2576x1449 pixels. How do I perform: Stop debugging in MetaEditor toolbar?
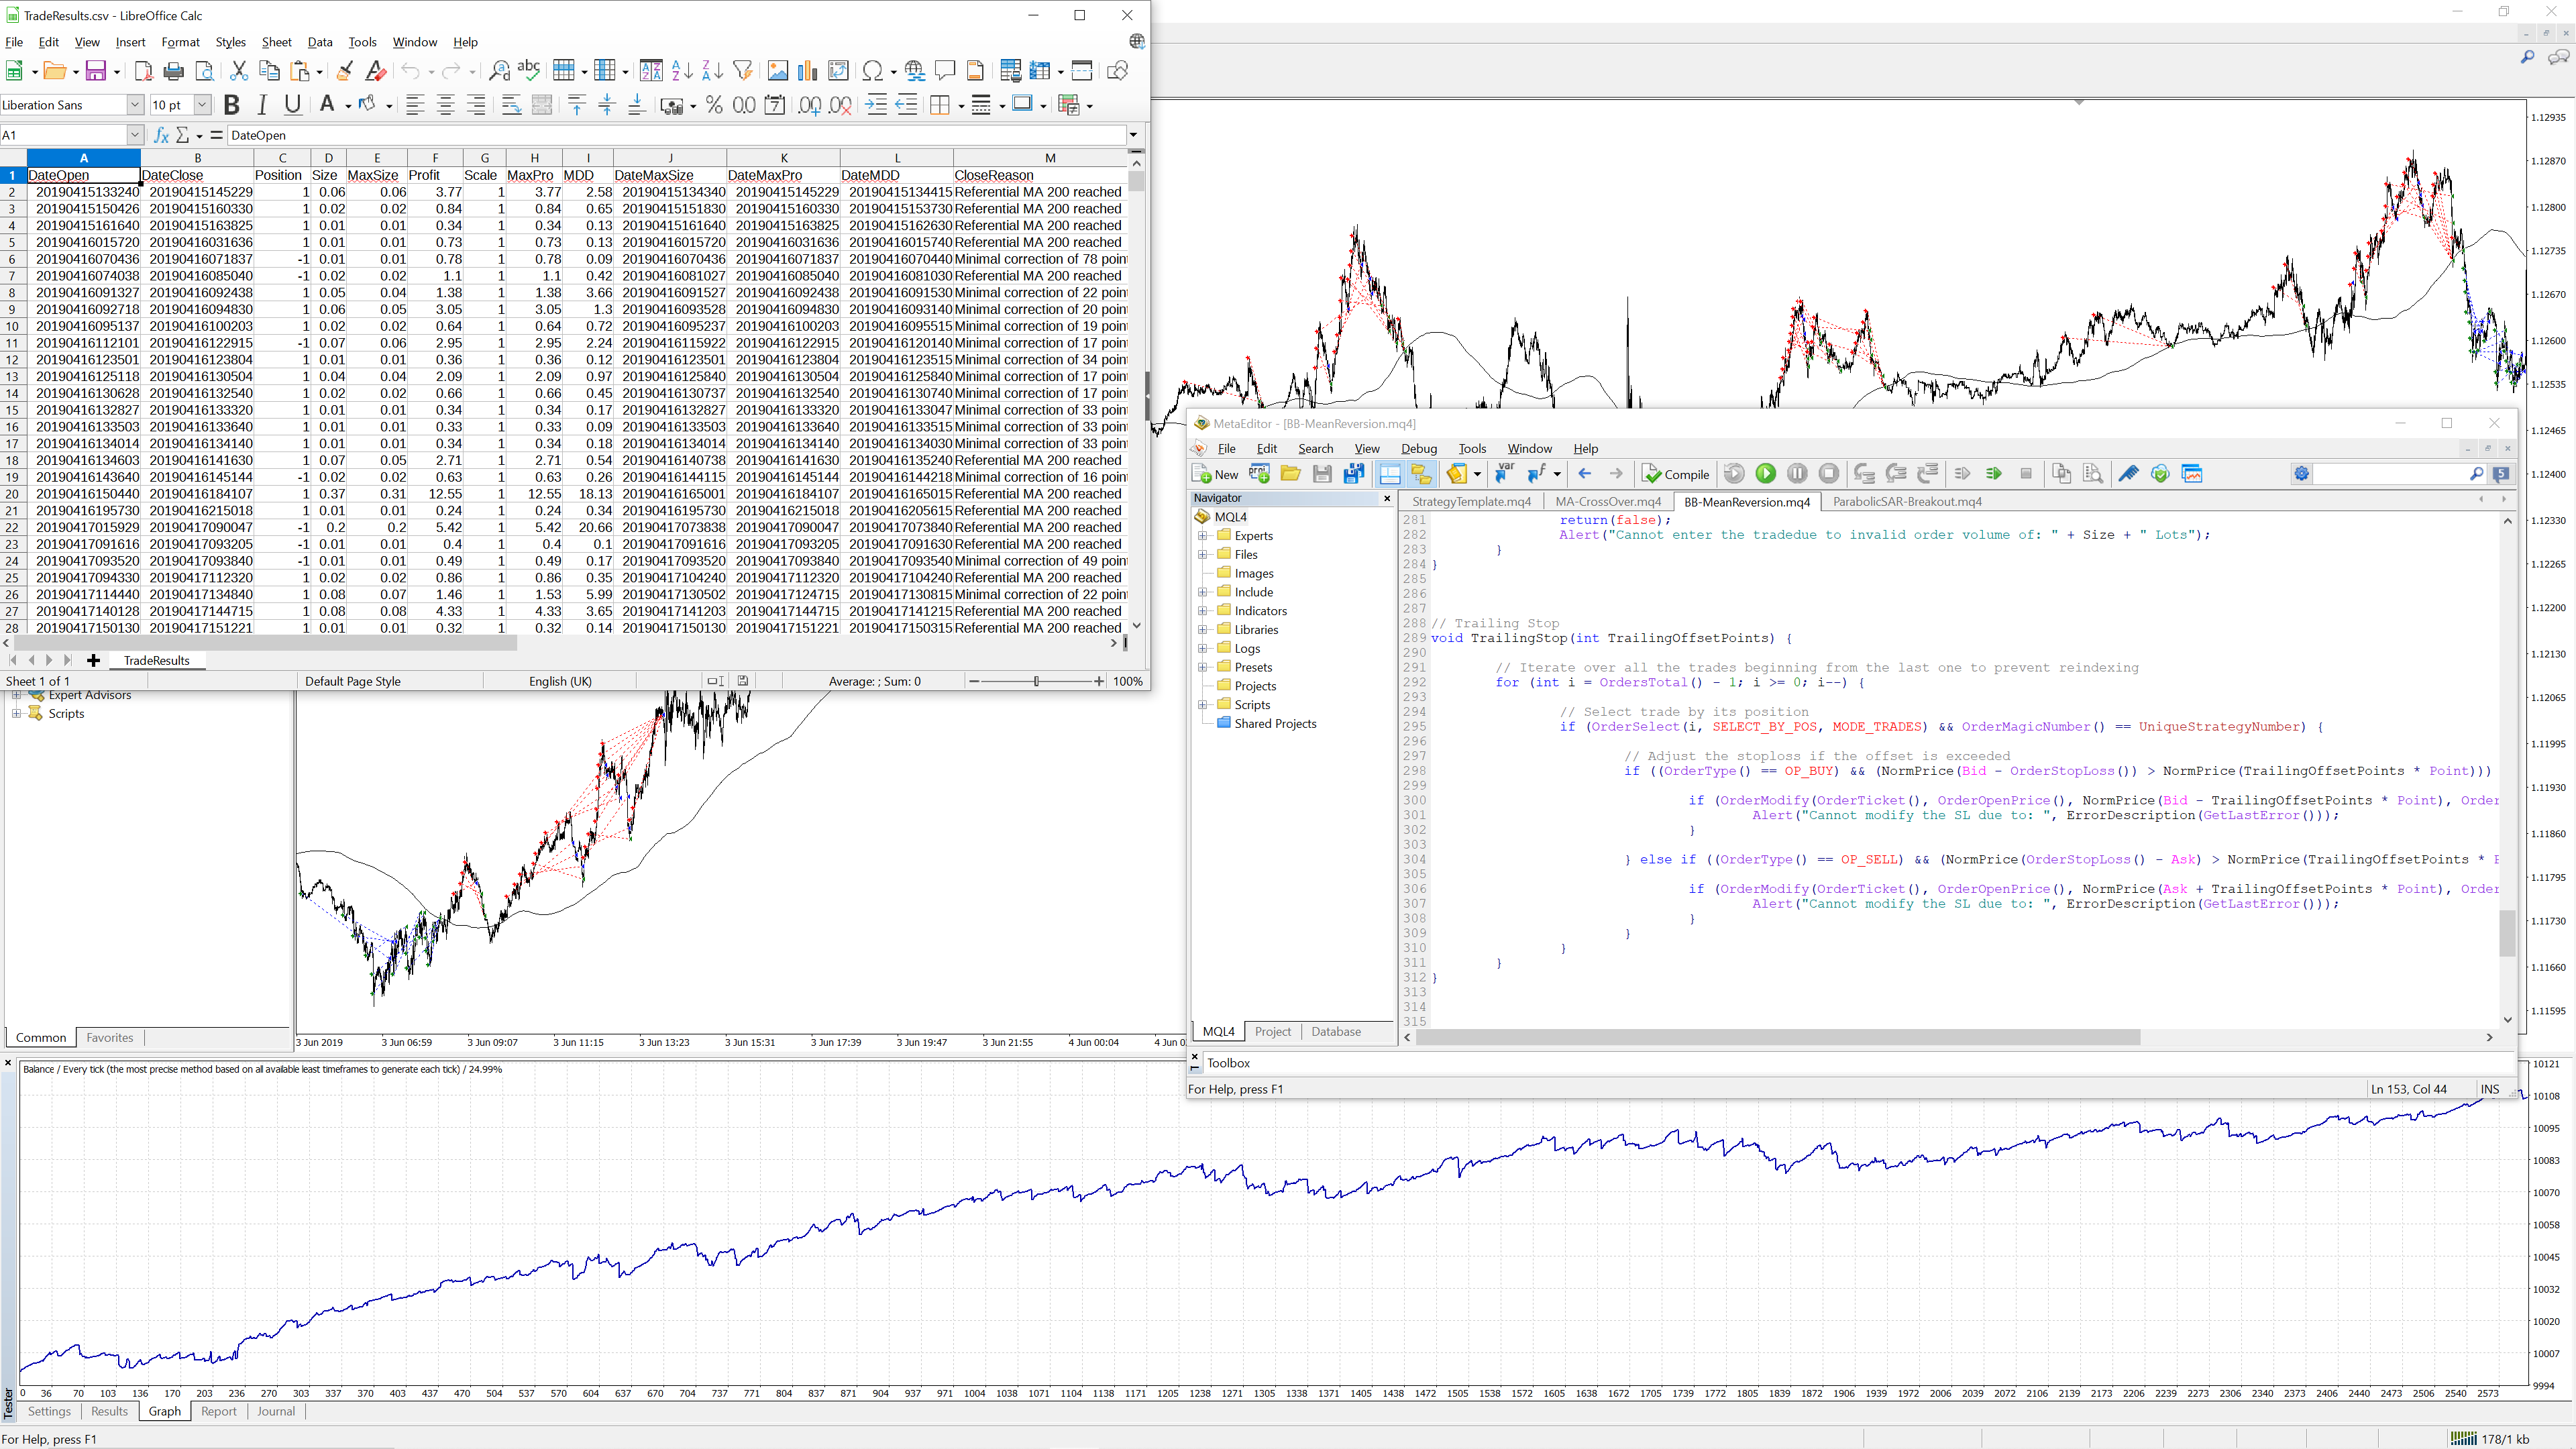coord(1829,474)
